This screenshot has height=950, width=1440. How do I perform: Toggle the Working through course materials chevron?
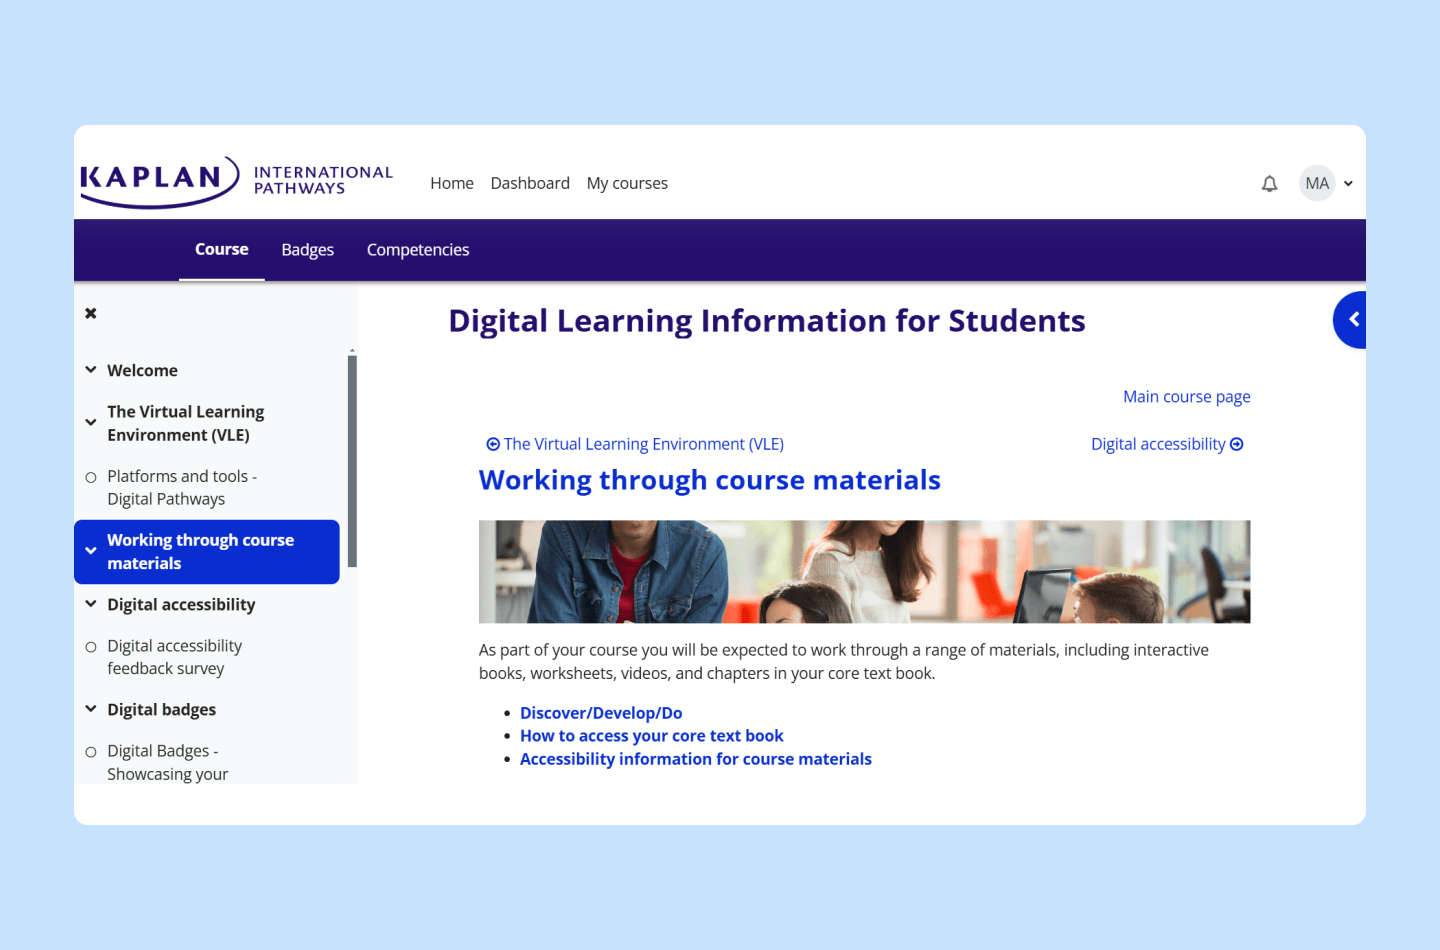[x=91, y=551]
